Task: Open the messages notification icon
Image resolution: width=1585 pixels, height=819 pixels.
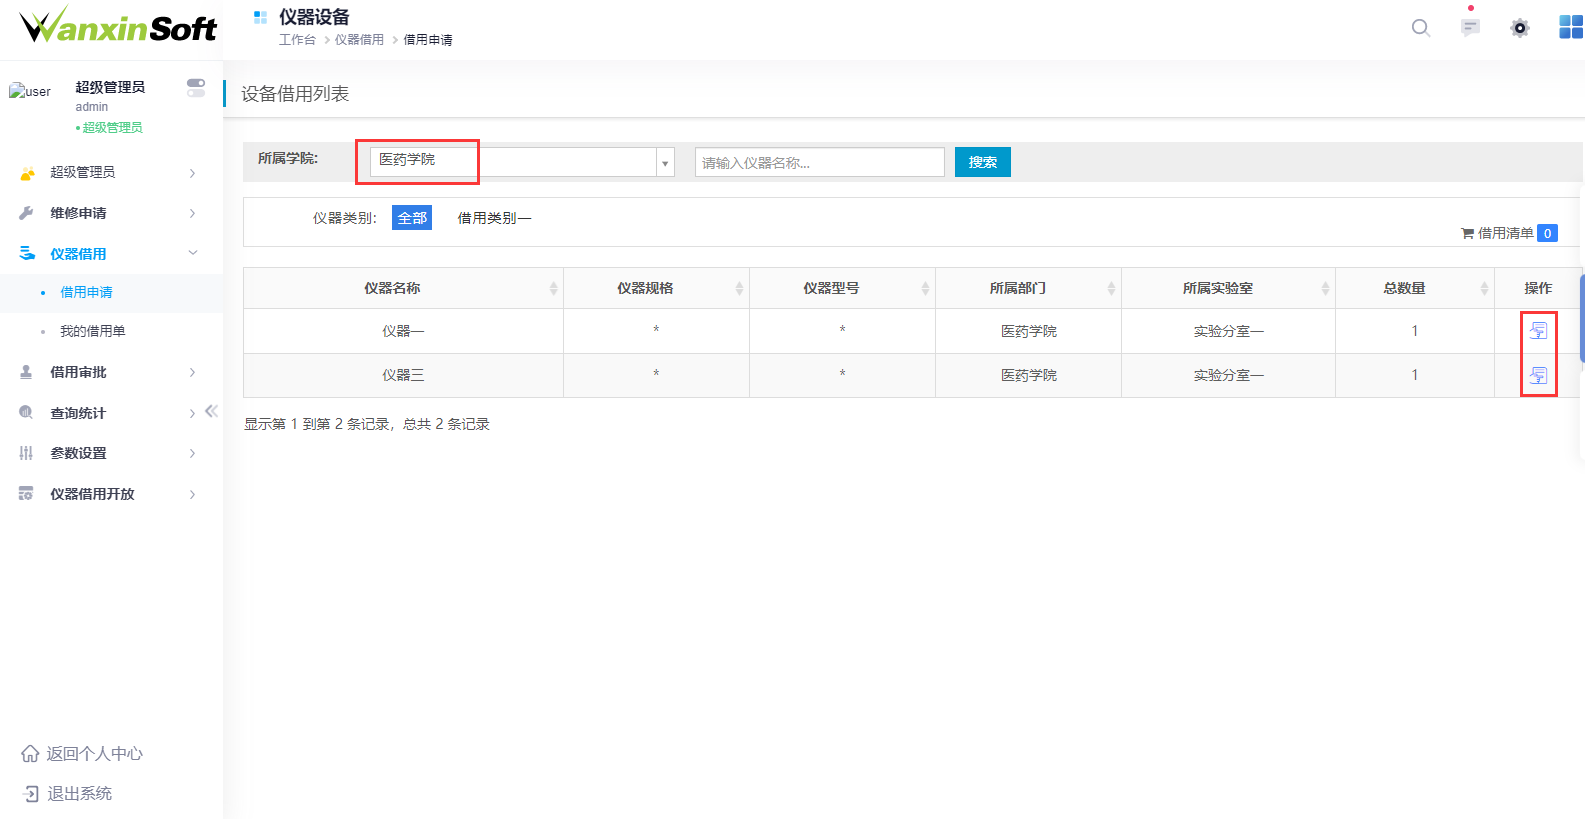Action: click(x=1470, y=28)
